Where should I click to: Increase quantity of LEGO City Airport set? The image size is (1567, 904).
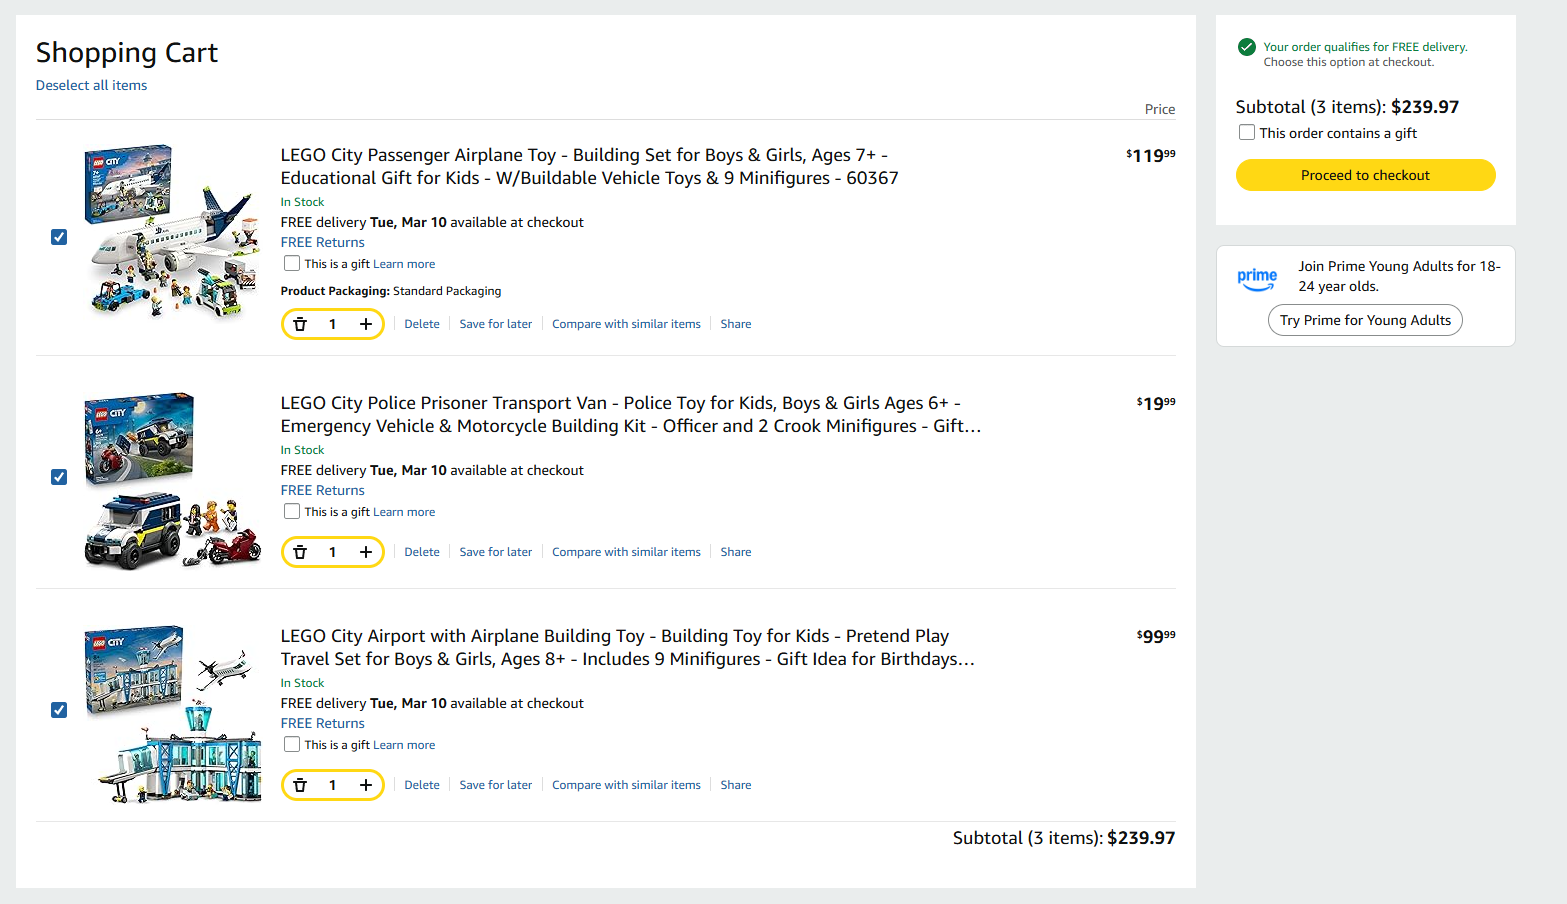[366, 785]
